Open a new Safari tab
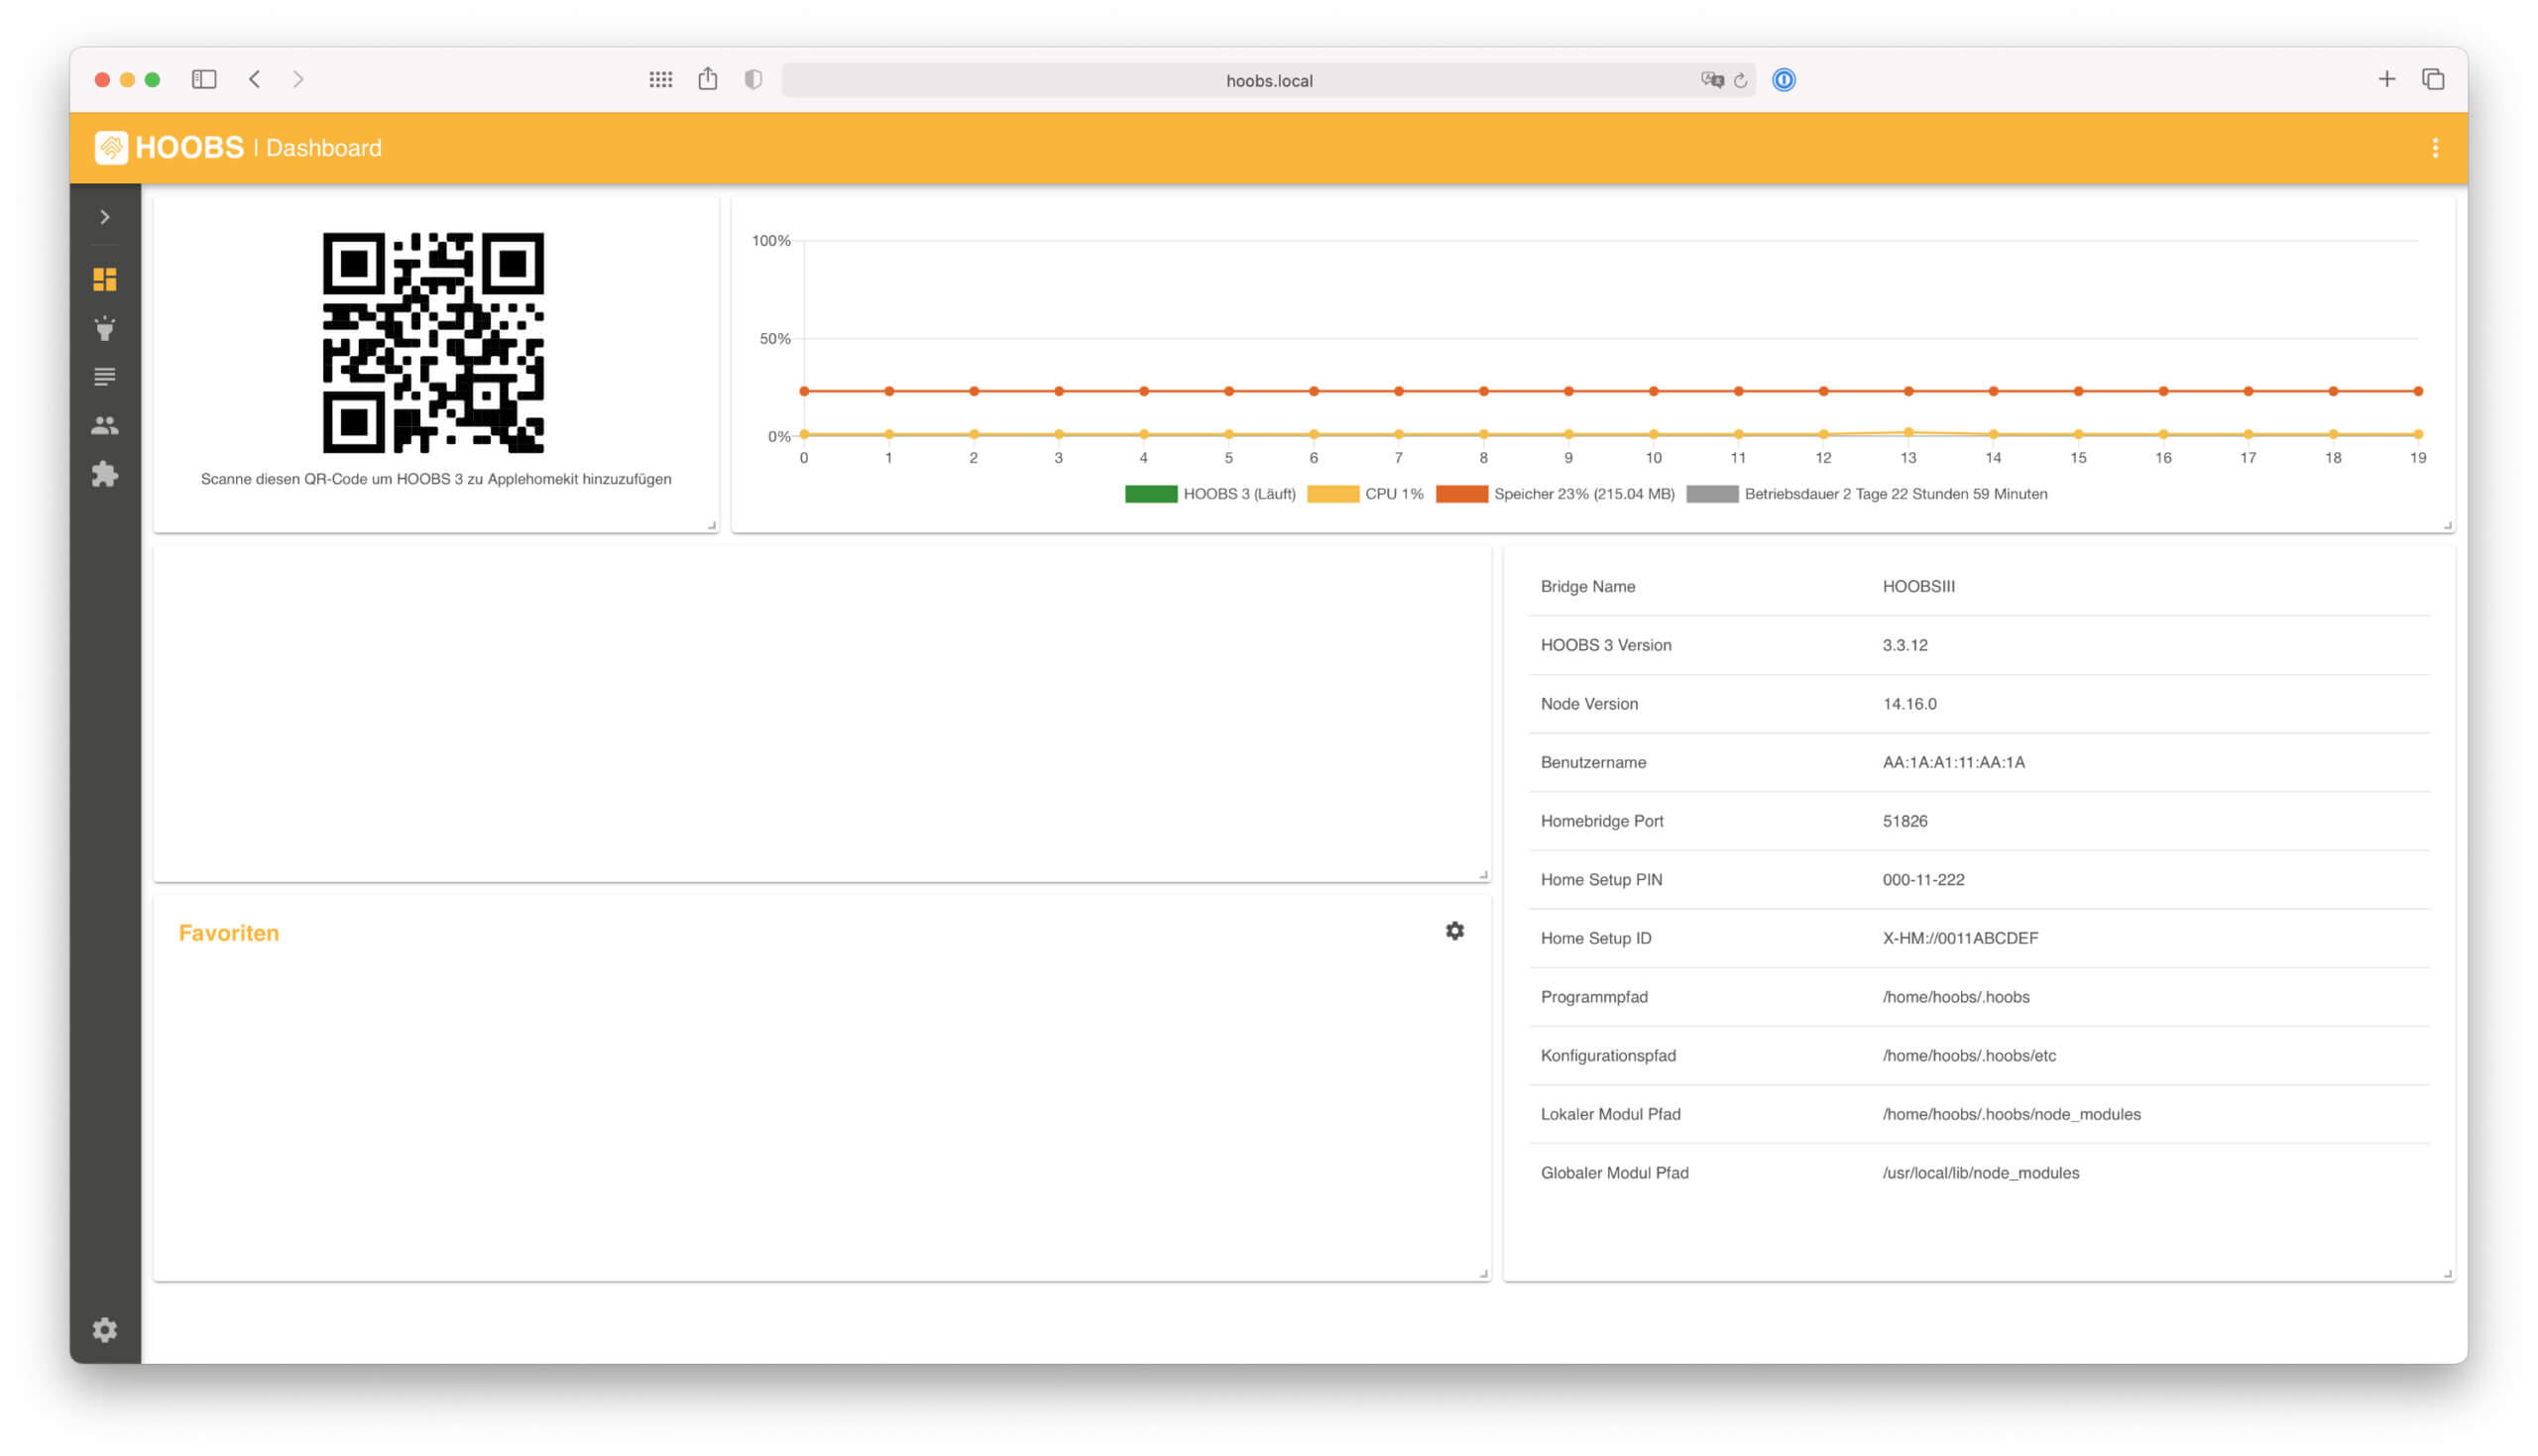This screenshot has height=1456, width=2538. 2387,79
